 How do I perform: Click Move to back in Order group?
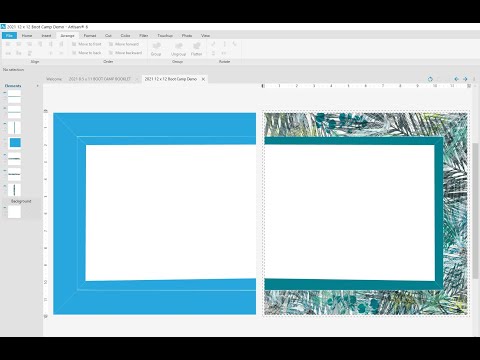pos(87,53)
